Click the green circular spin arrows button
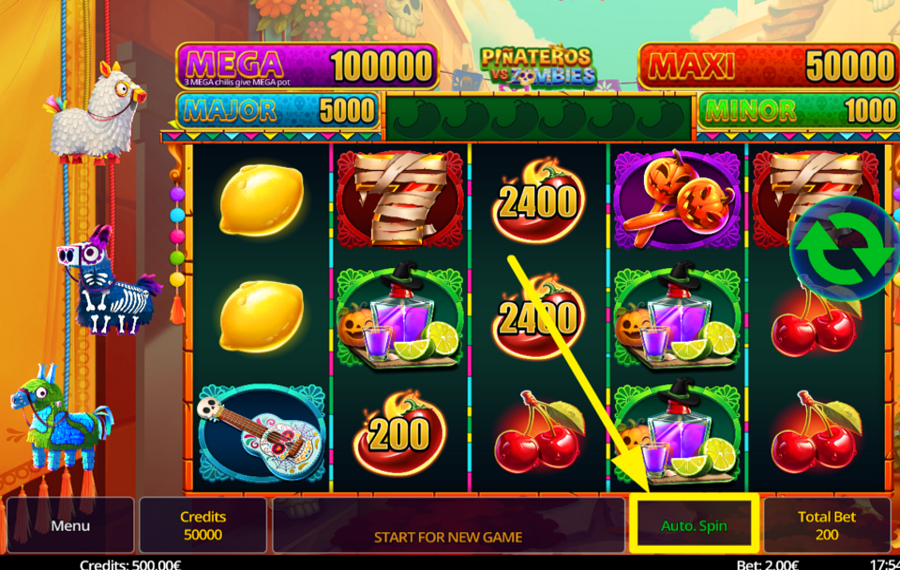The width and height of the screenshot is (900, 570). (x=845, y=249)
